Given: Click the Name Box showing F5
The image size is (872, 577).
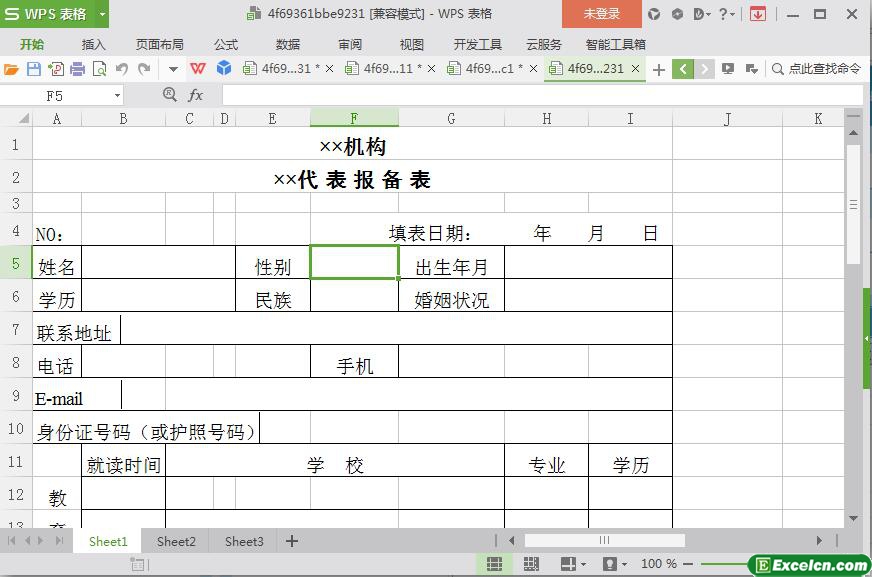Looking at the screenshot, I should [x=54, y=96].
